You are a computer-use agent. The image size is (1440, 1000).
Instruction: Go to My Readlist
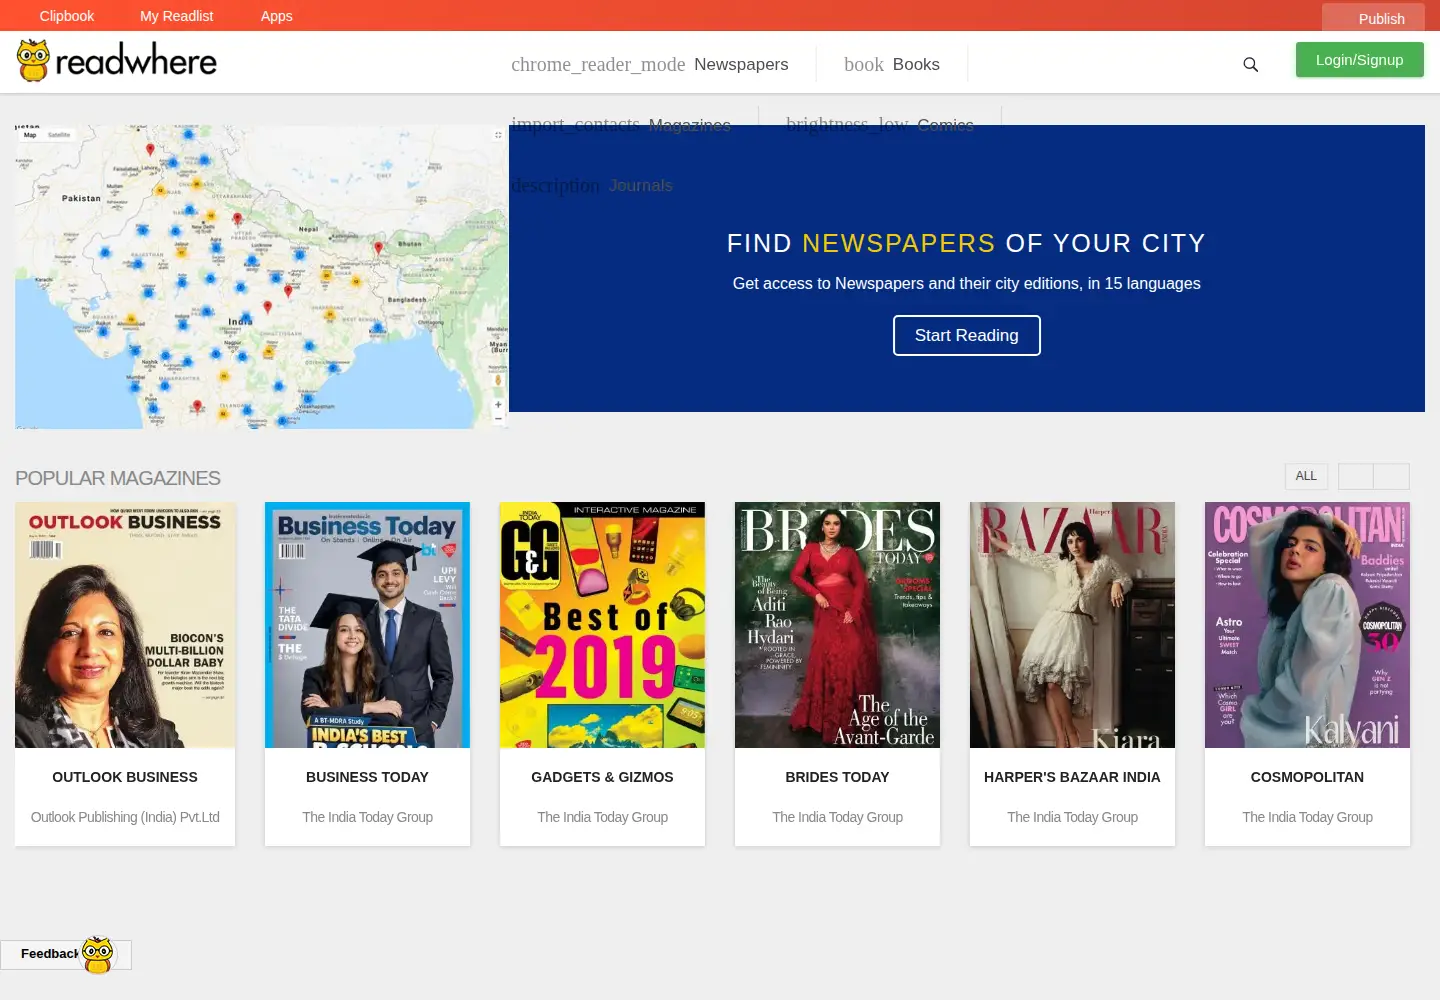coord(176,16)
